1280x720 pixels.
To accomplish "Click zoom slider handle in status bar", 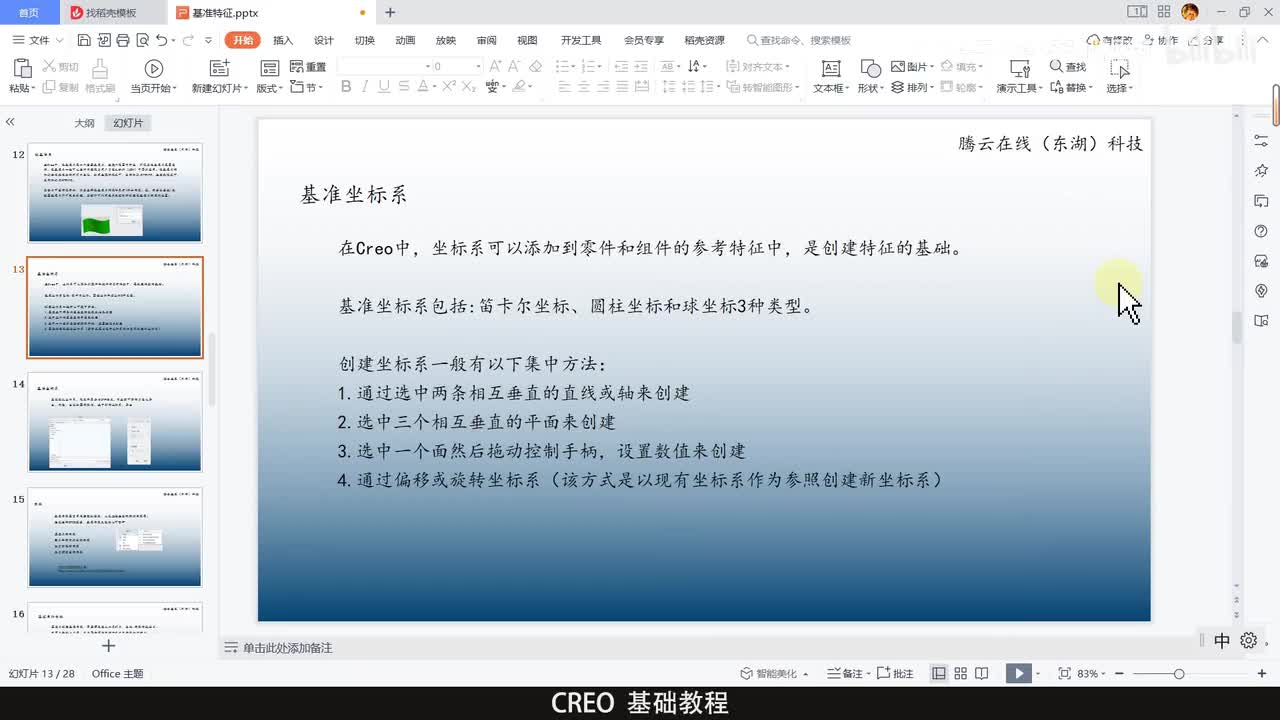I will click(x=1179, y=673).
